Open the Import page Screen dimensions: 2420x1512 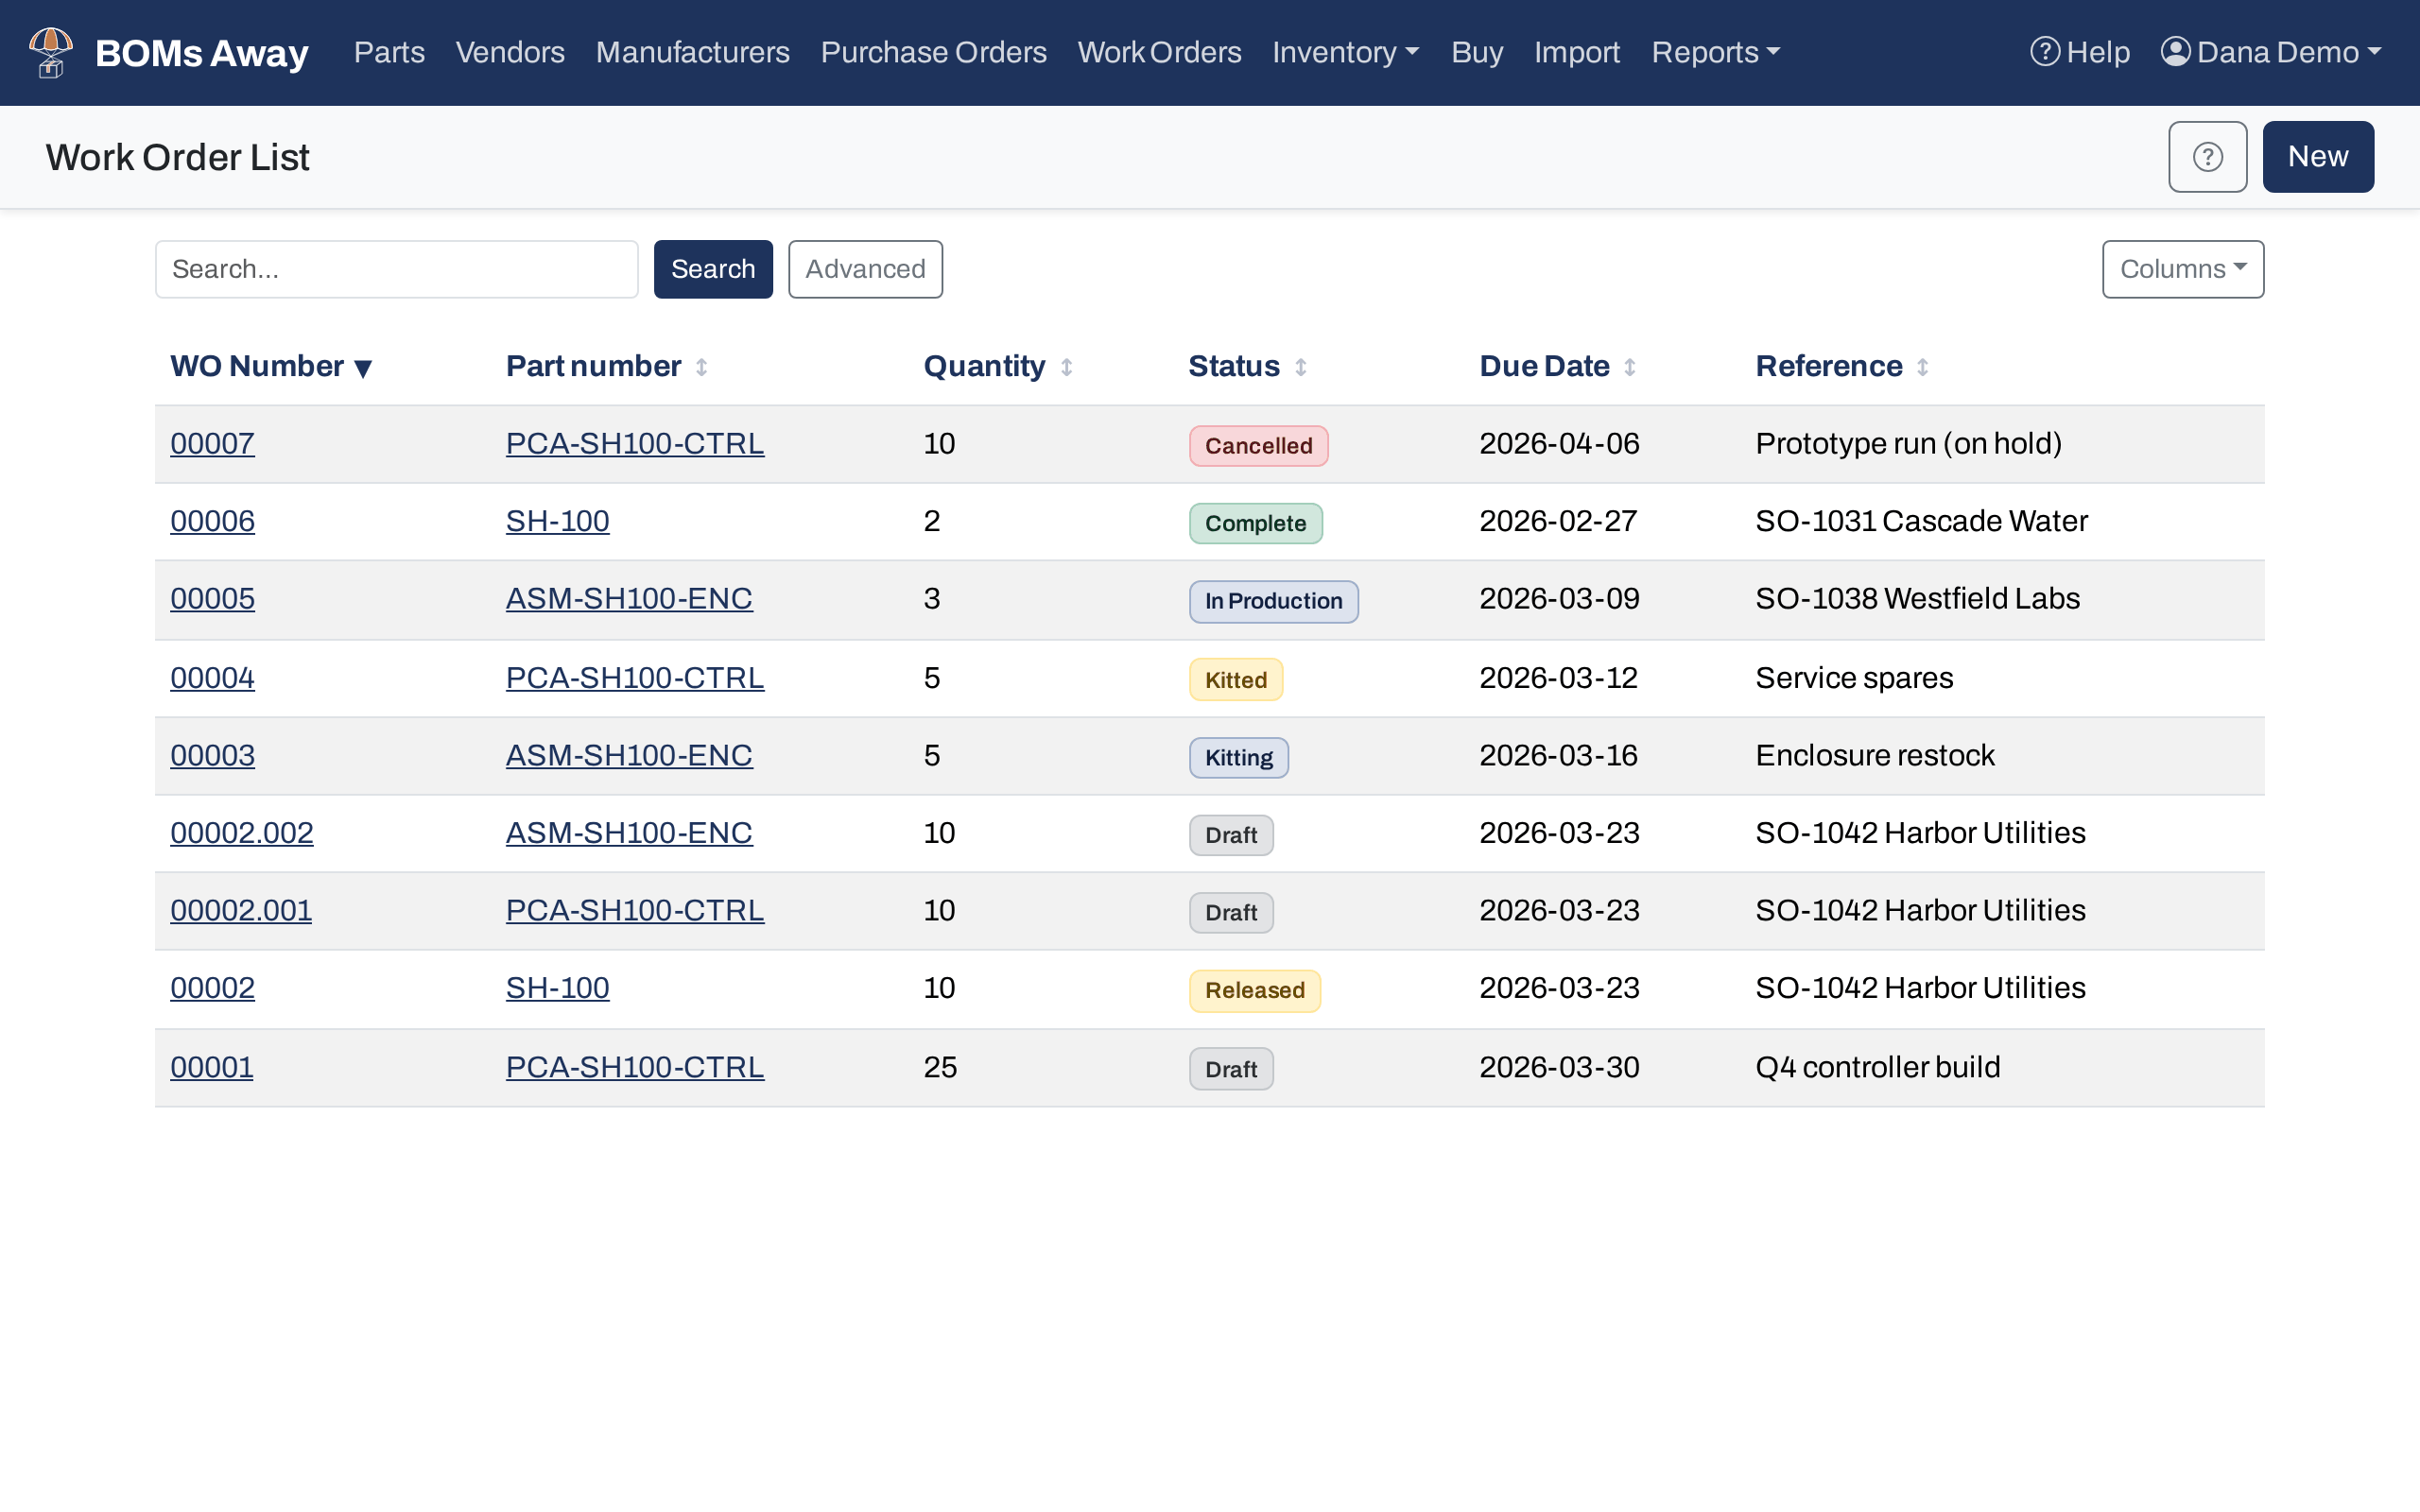click(x=1577, y=52)
